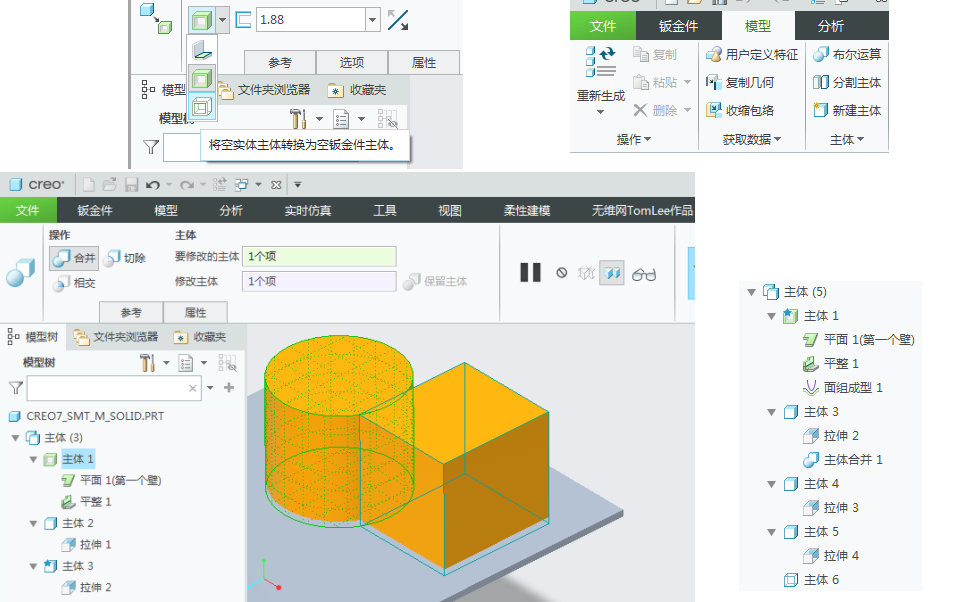Image resolution: width=960 pixels, height=602 pixels.
Task: Open the 属性 panel in the dashboard
Action: pyautogui.click(x=195, y=312)
